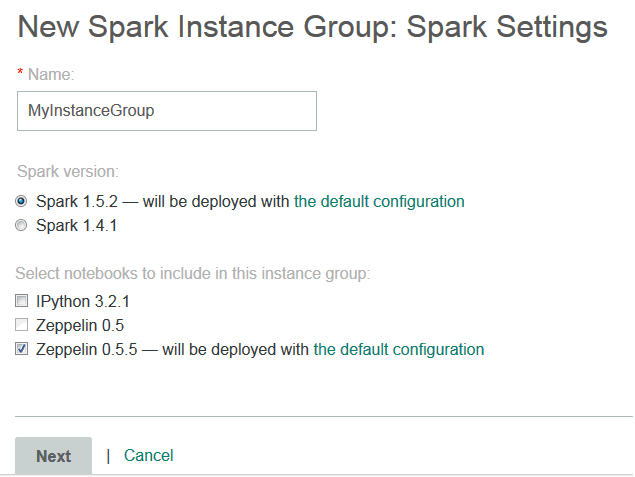This screenshot has width=635, height=477.
Task: Cancel the new Spark instance group
Action: [149, 456]
